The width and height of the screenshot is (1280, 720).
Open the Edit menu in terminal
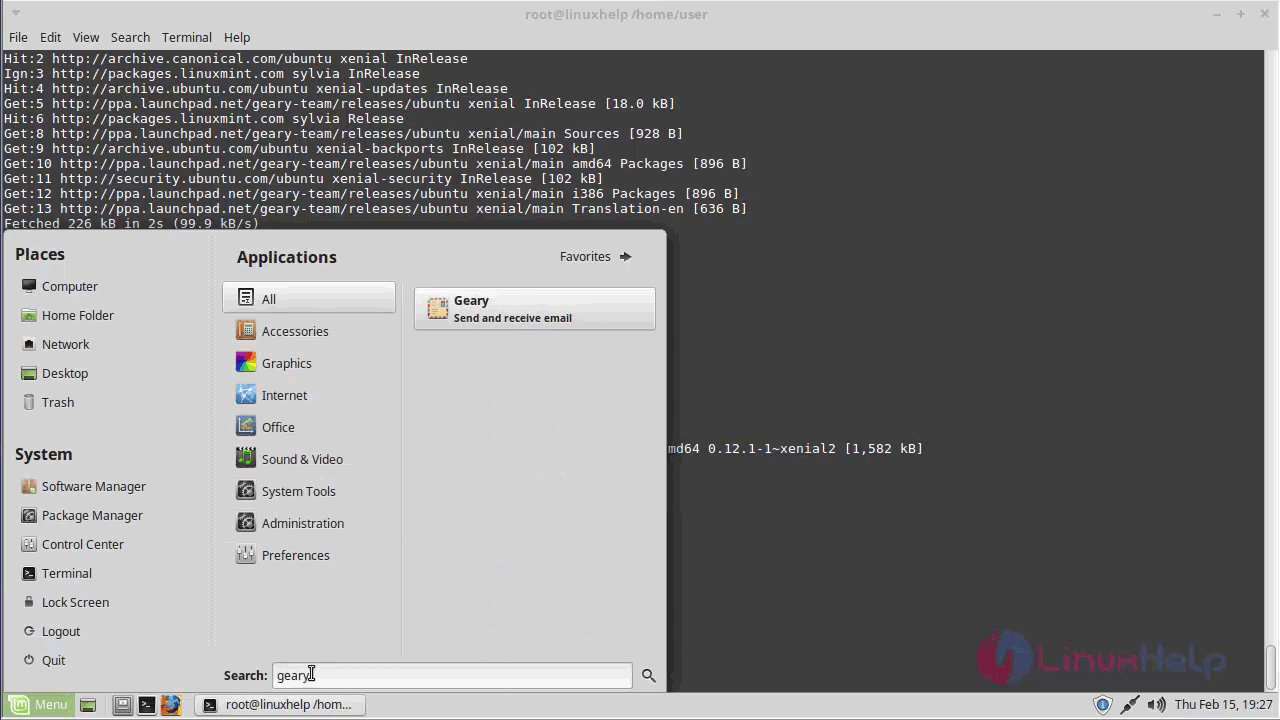click(x=50, y=37)
